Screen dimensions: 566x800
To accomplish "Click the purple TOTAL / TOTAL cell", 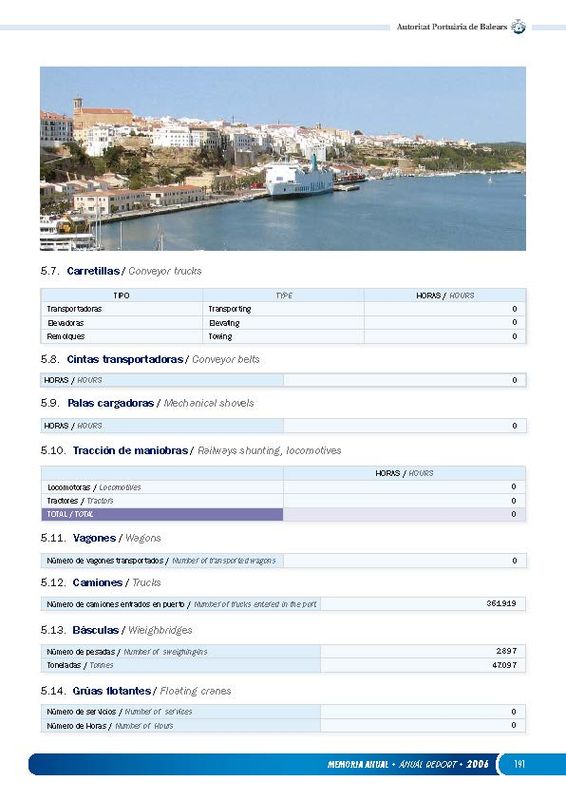I will pyautogui.click(x=162, y=514).
